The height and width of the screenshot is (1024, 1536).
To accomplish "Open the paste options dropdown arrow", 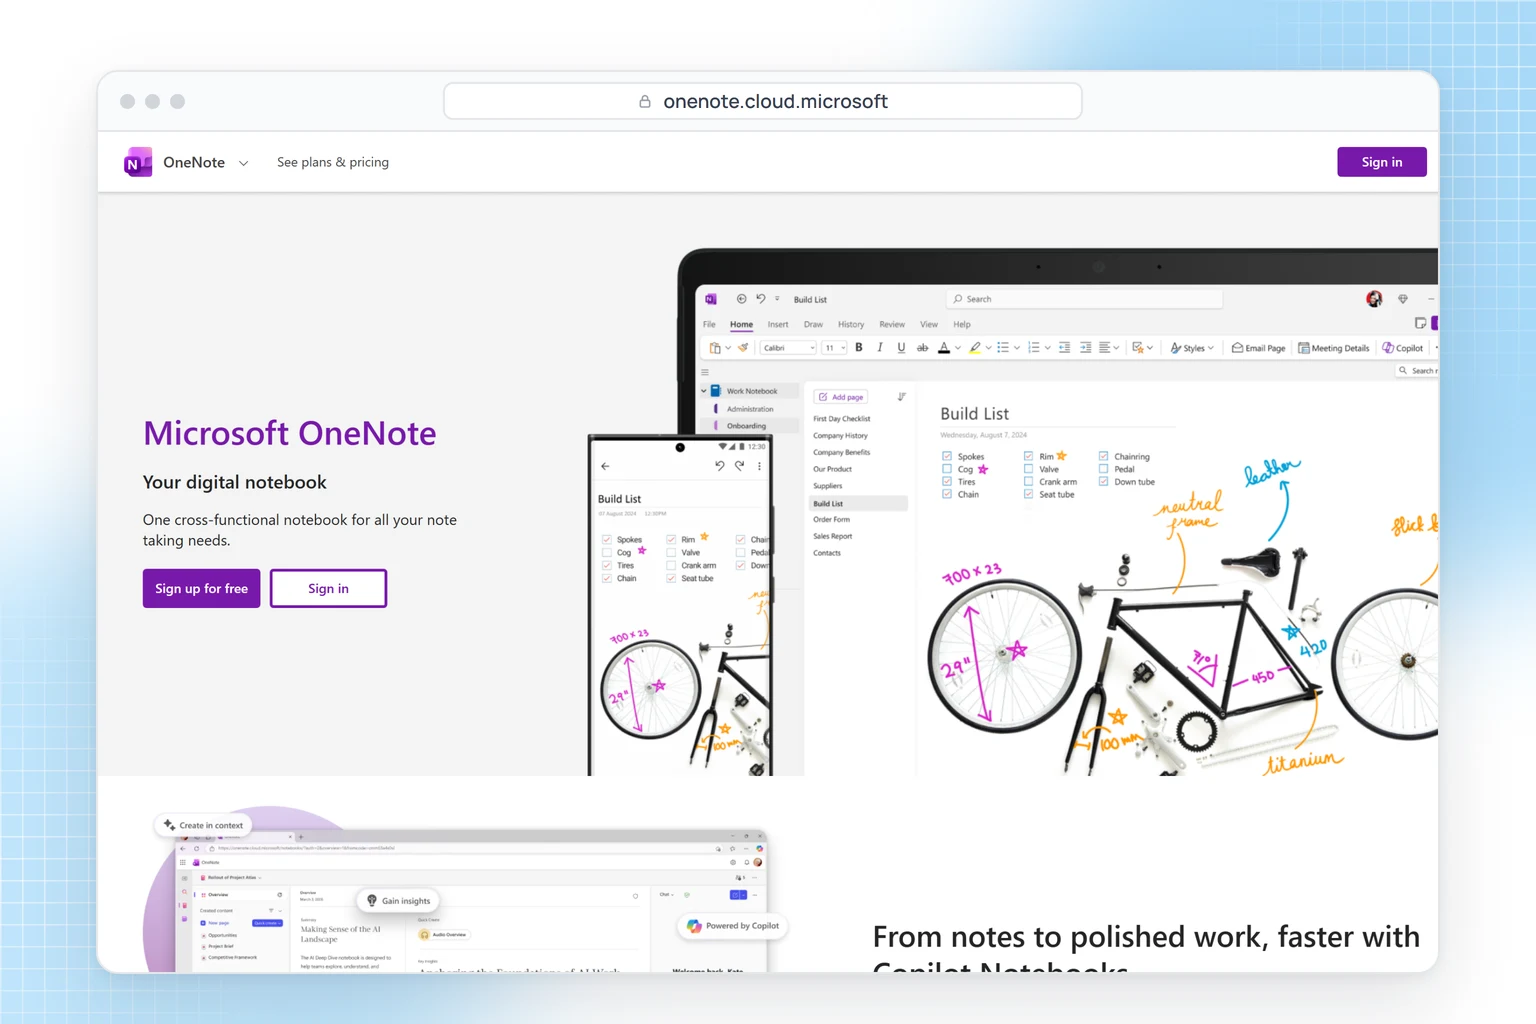I will click(728, 348).
